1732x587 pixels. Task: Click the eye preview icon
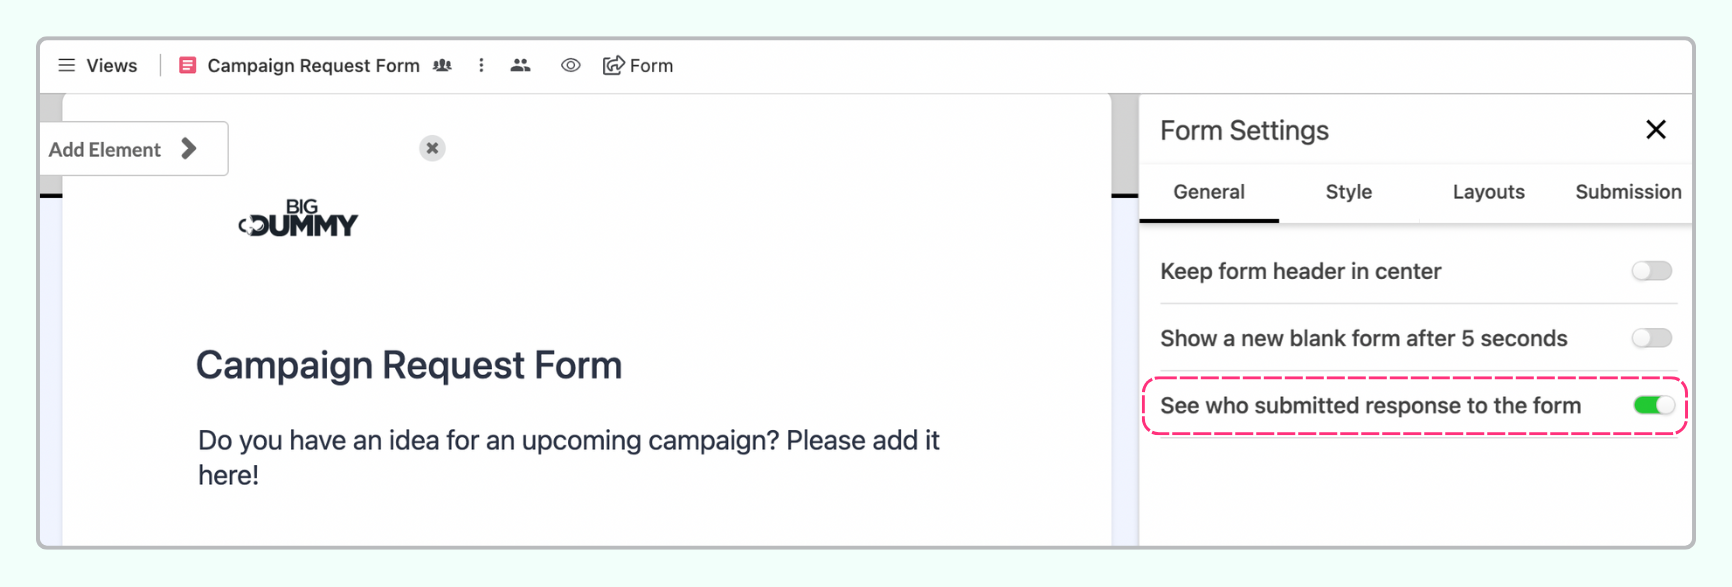click(570, 66)
